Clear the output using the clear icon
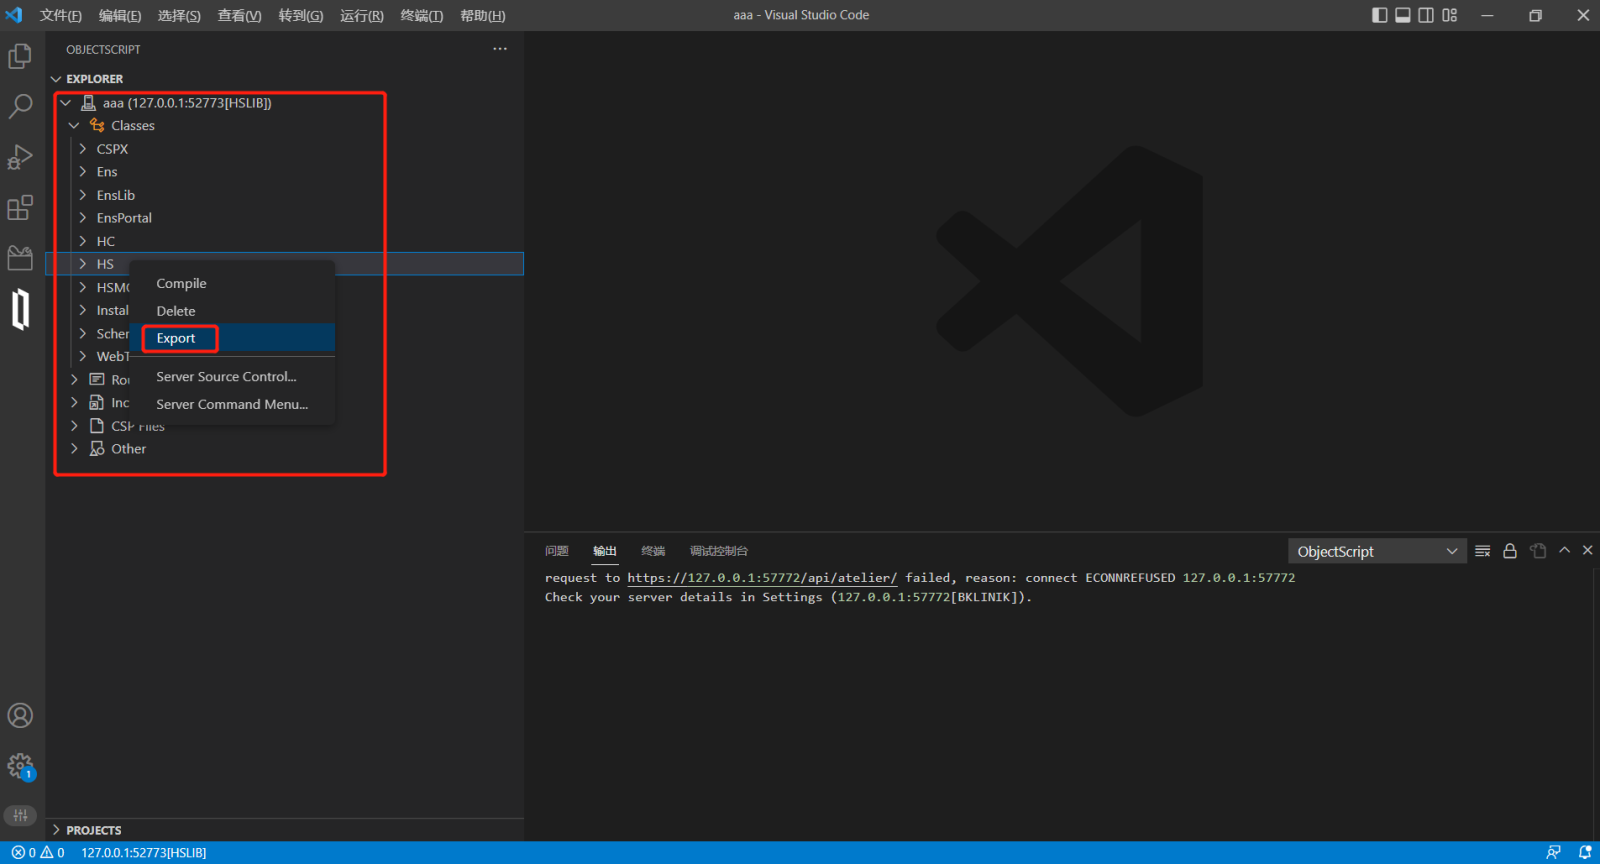The image size is (1600, 864). (x=1482, y=551)
